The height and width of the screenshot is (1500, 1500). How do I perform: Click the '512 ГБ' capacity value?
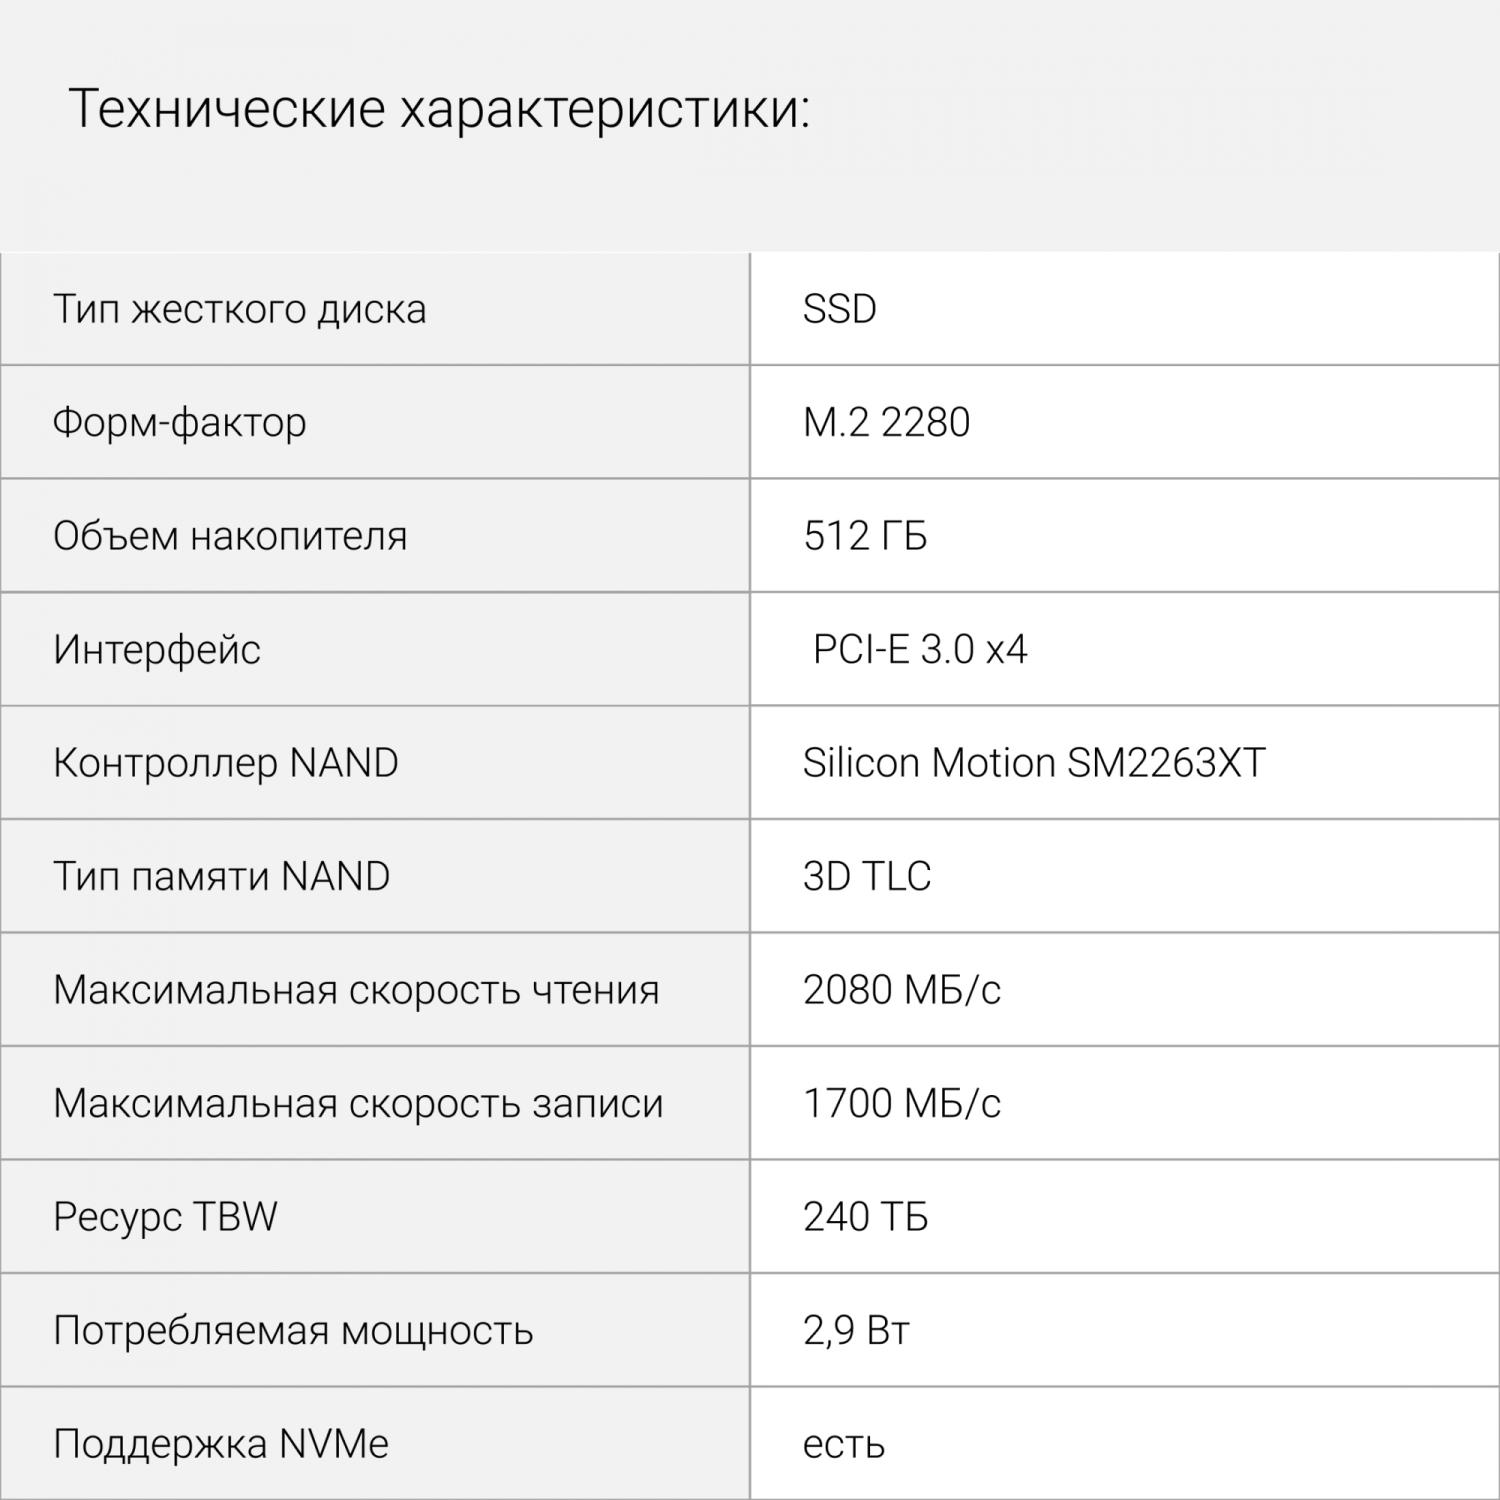pyautogui.click(x=865, y=536)
